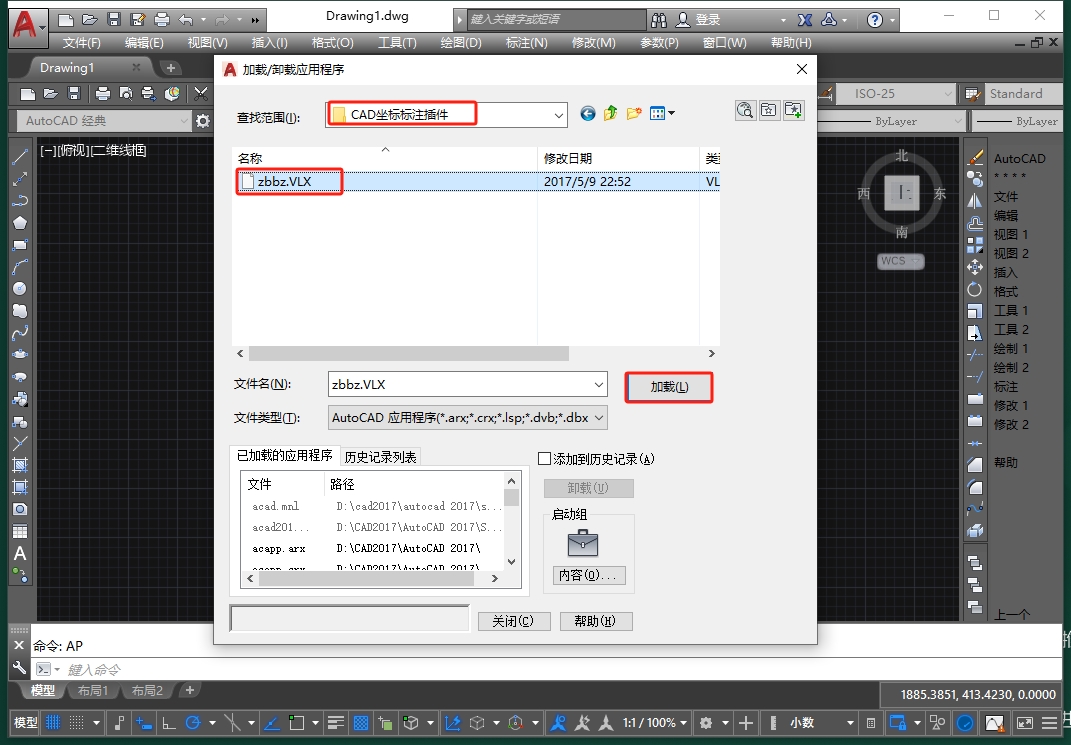Toggle grid display in the status bar
Image resolution: width=1071 pixels, height=745 pixels.
click(53, 722)
